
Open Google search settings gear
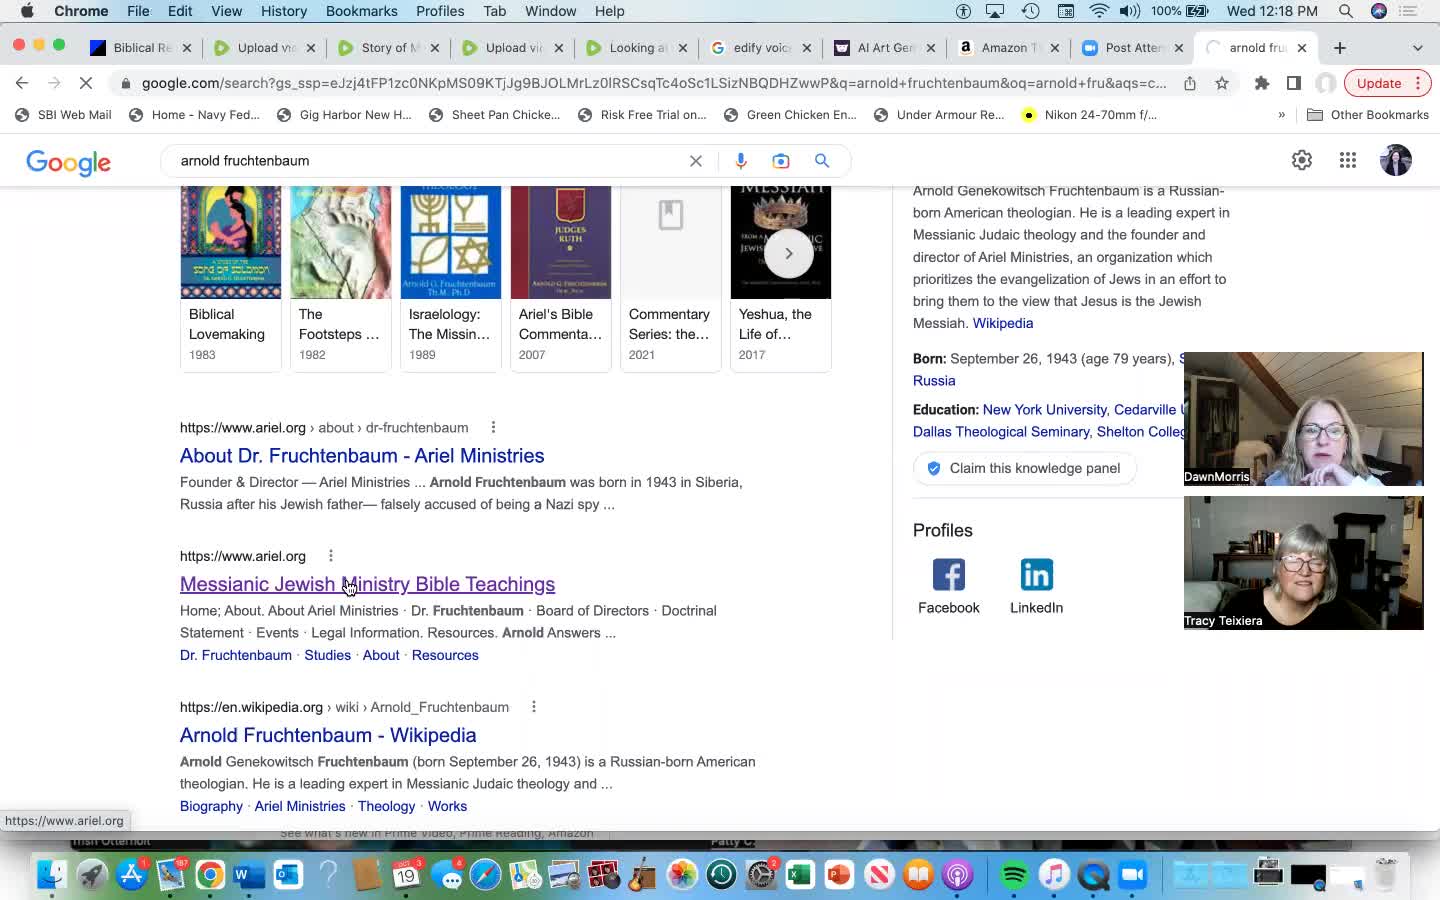point(1302,160)
